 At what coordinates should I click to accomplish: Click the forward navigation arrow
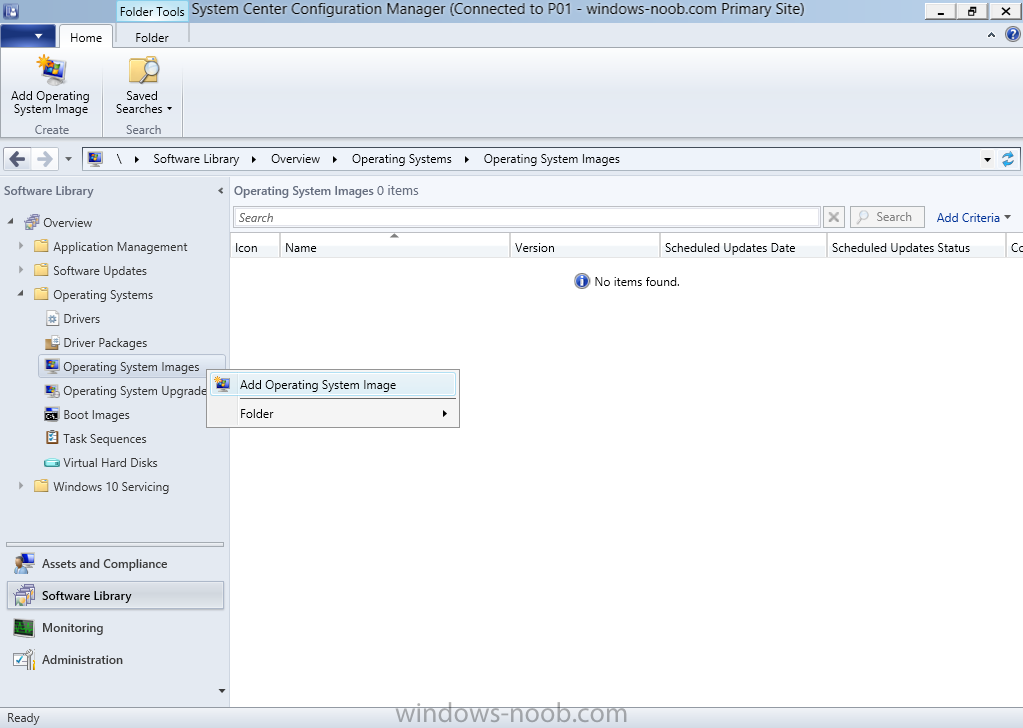tap(44, 159)
